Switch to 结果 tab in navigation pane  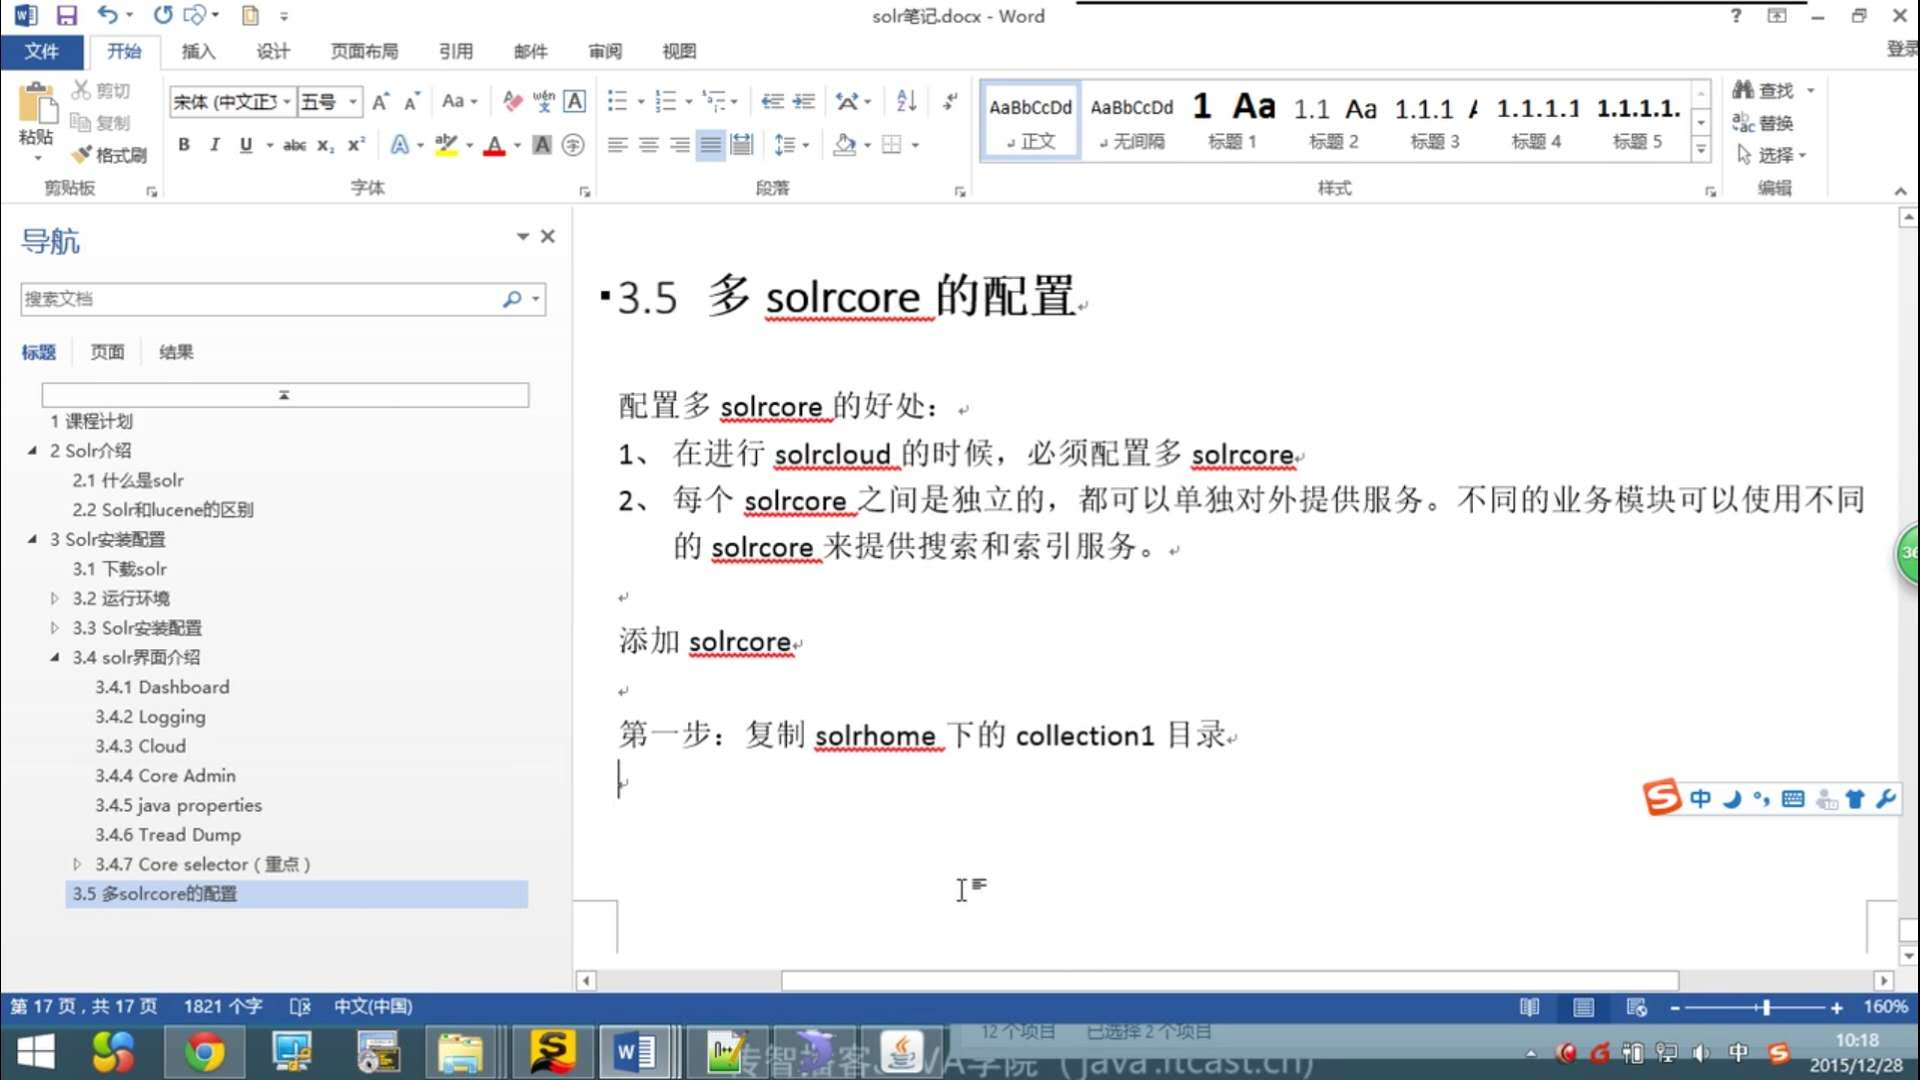pos(175,352)
